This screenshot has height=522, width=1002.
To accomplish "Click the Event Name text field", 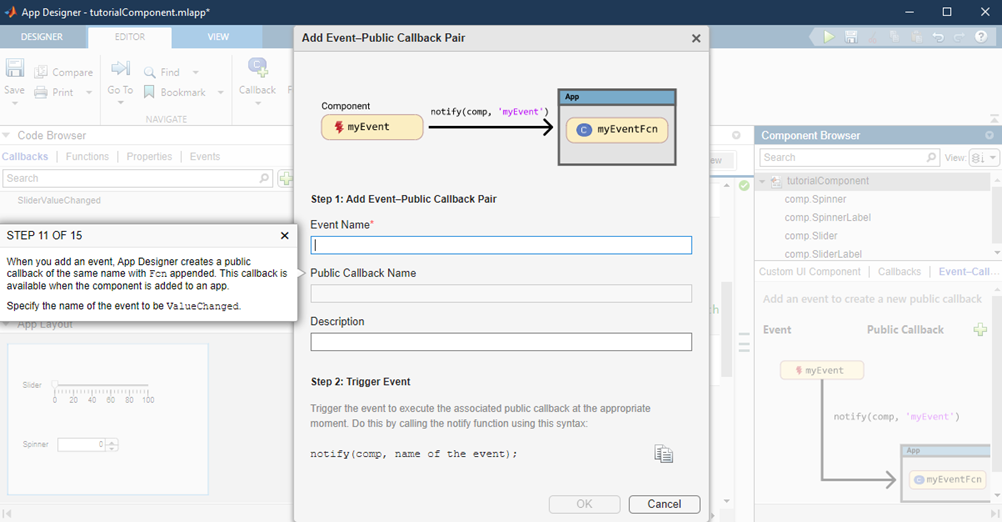I will 501,245.
